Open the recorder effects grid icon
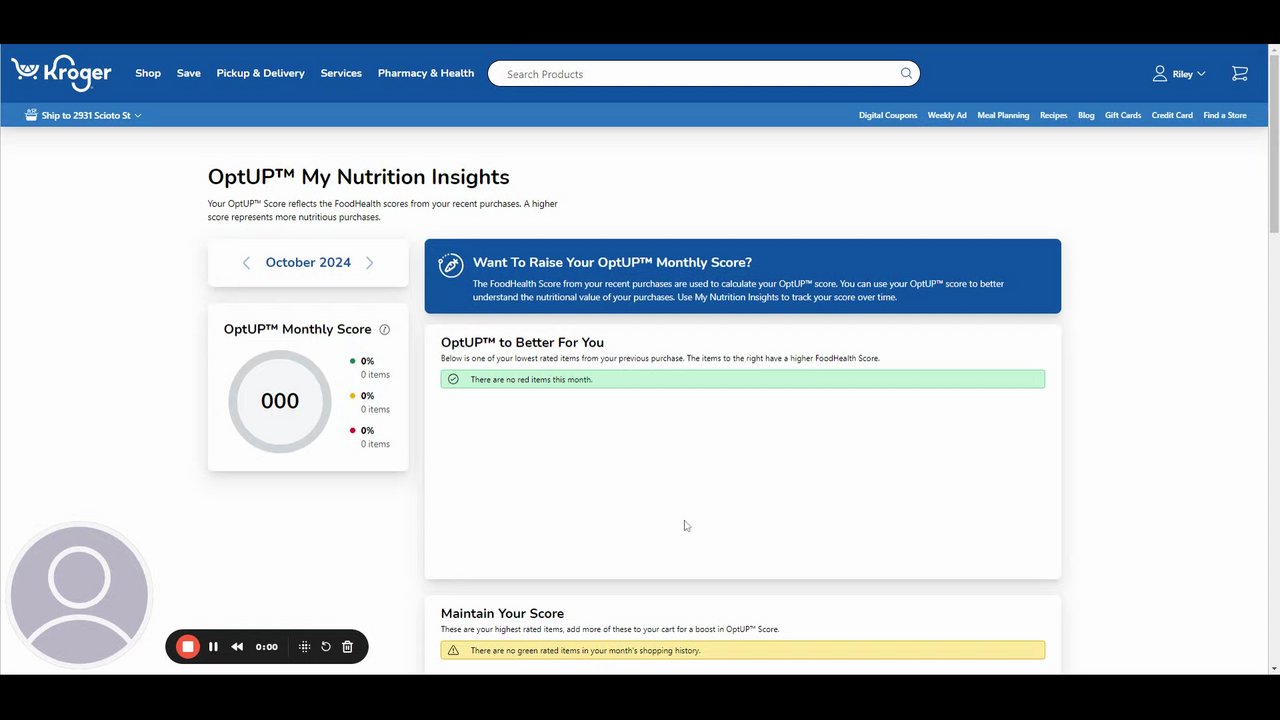The image size is (1280, 720). (304, 647)
